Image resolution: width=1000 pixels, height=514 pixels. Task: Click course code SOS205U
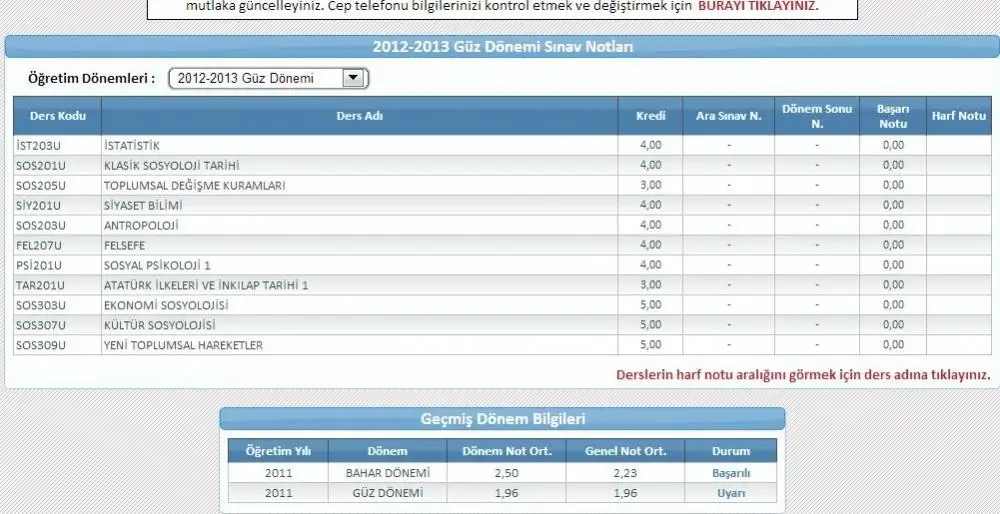pyautogui.click(x=41, y=186)
